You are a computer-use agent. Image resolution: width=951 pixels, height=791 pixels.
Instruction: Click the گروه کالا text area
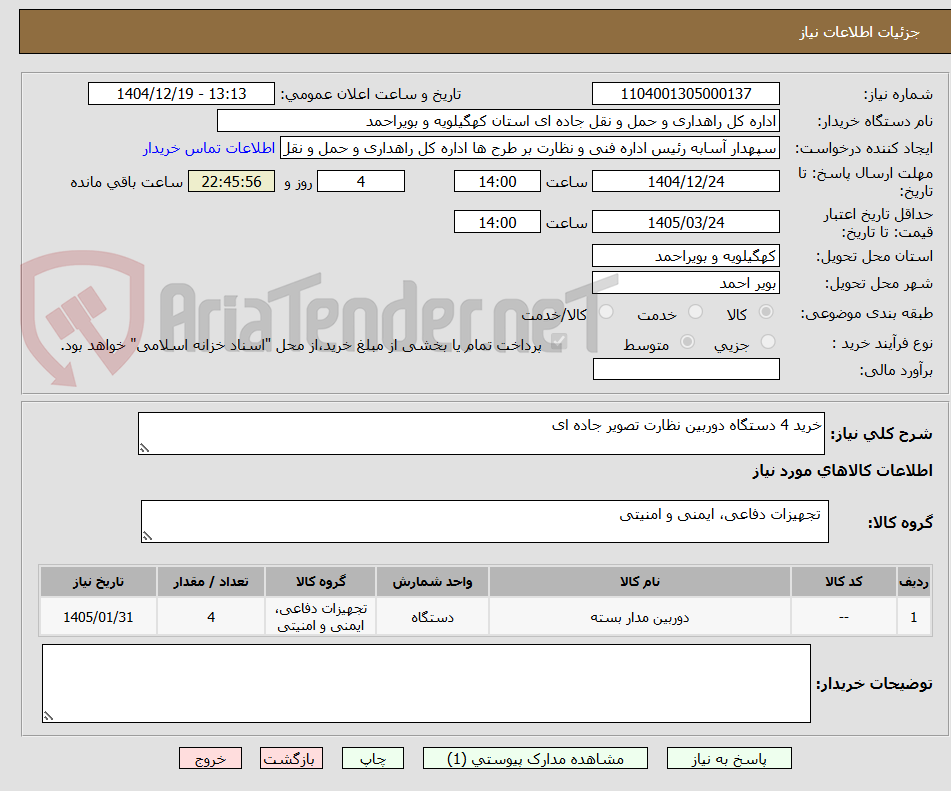pos(485,521)
